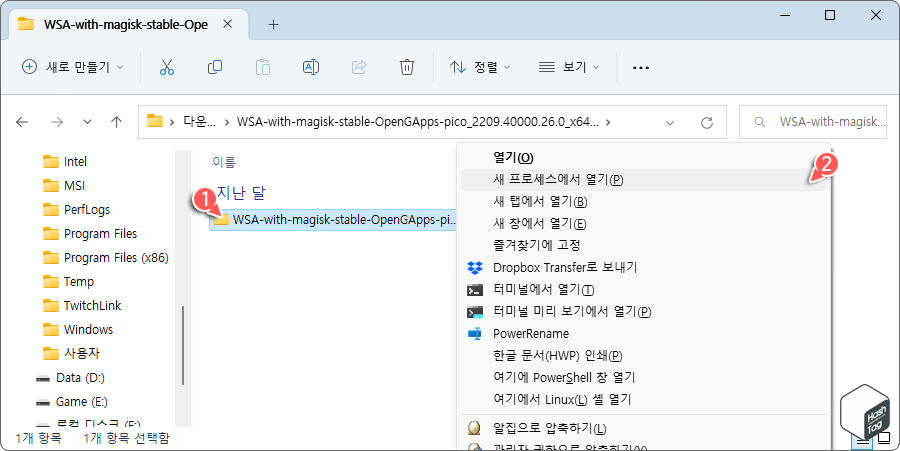
Task: Choose 한글 문서(HWP) 인쇄(P) menu entry
Action: tap(643, 356)
